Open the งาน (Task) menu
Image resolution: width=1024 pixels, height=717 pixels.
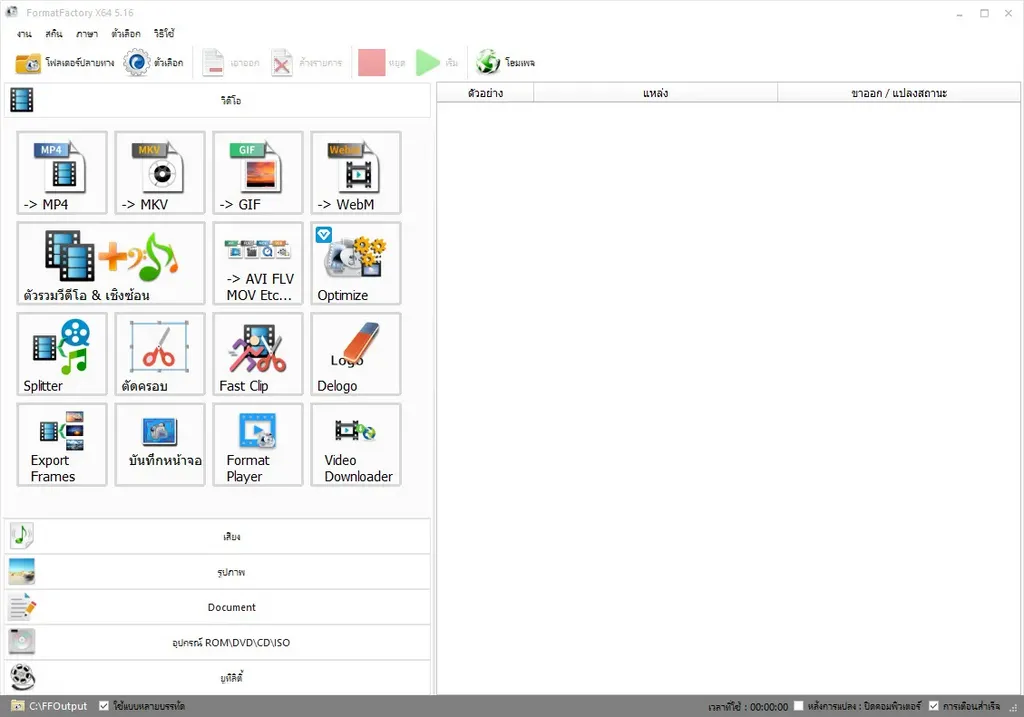[x=24, y=33]
